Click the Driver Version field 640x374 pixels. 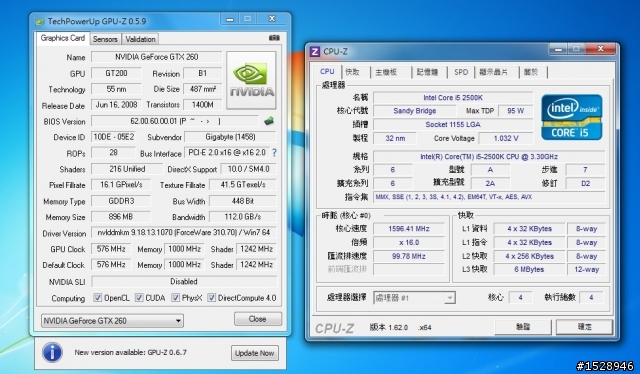point(184,232)
